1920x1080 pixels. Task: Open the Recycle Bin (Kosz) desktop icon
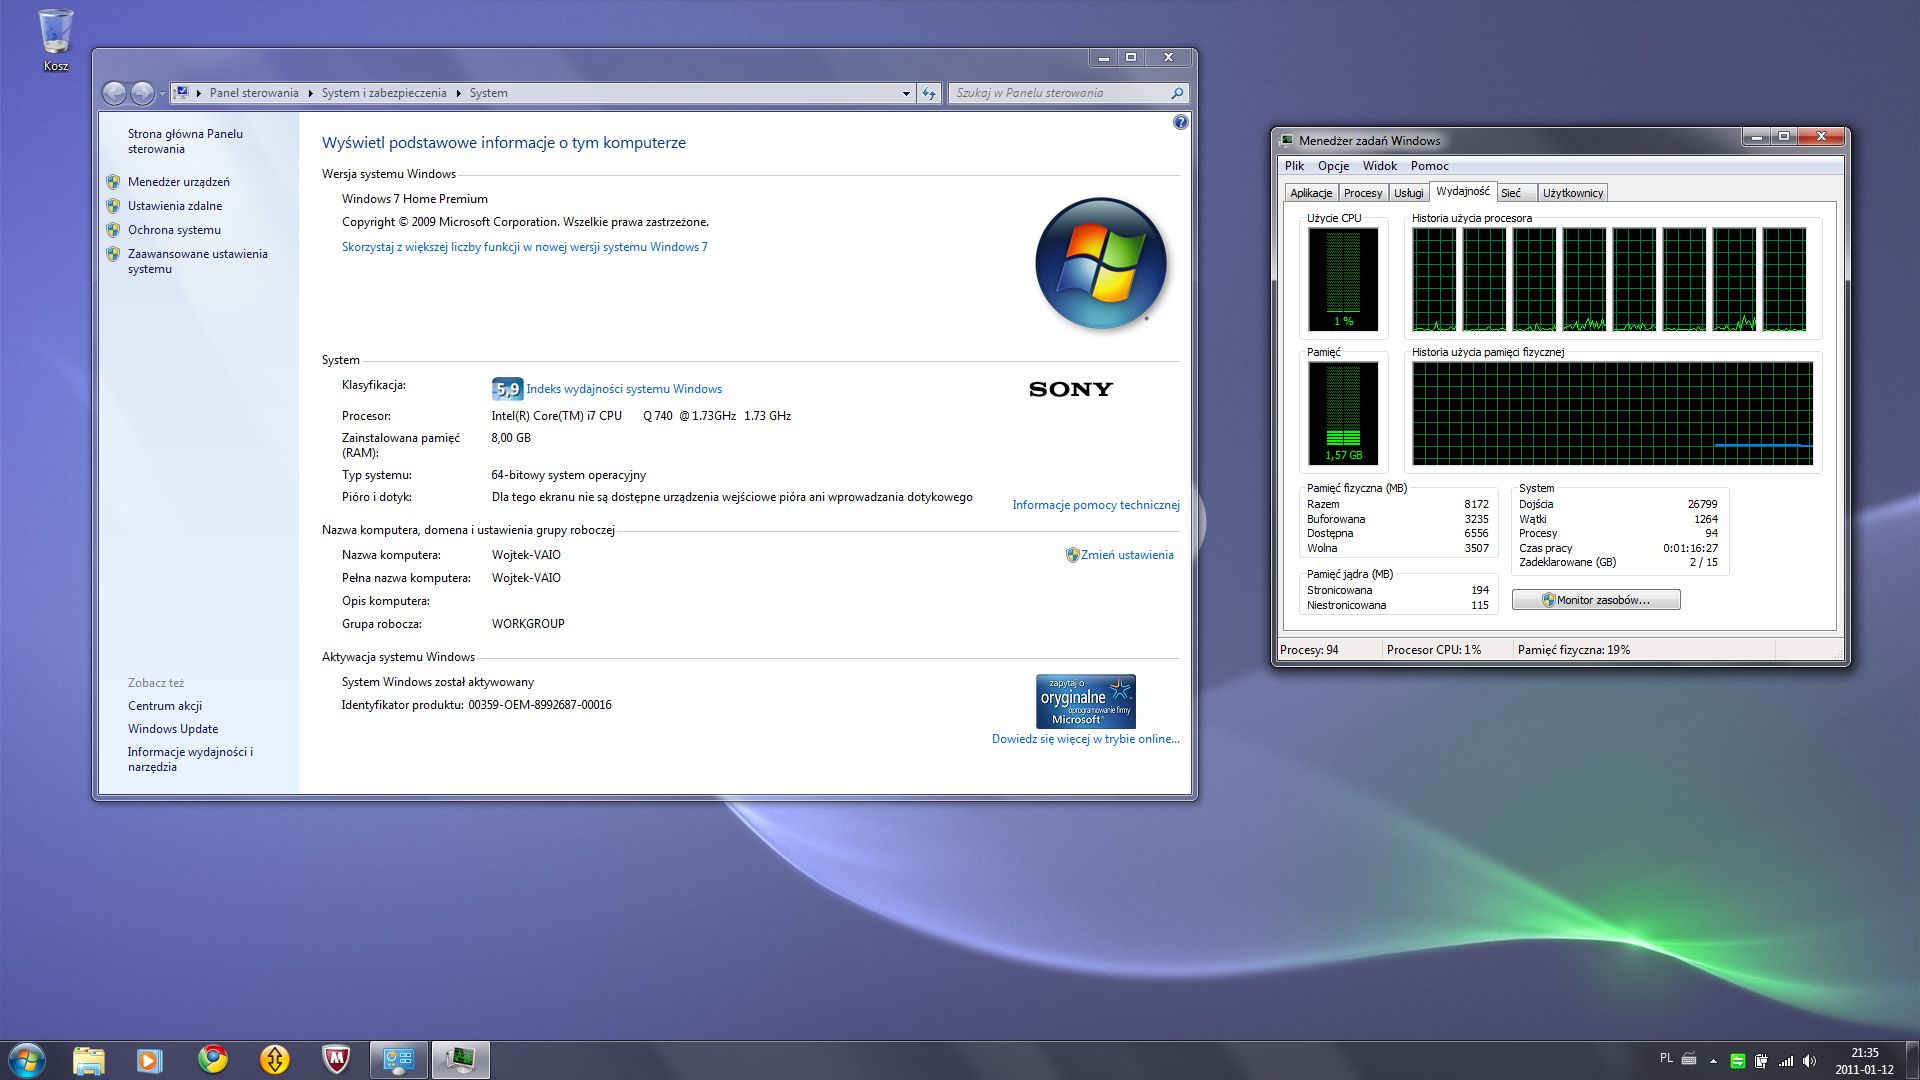click(56, 40)
